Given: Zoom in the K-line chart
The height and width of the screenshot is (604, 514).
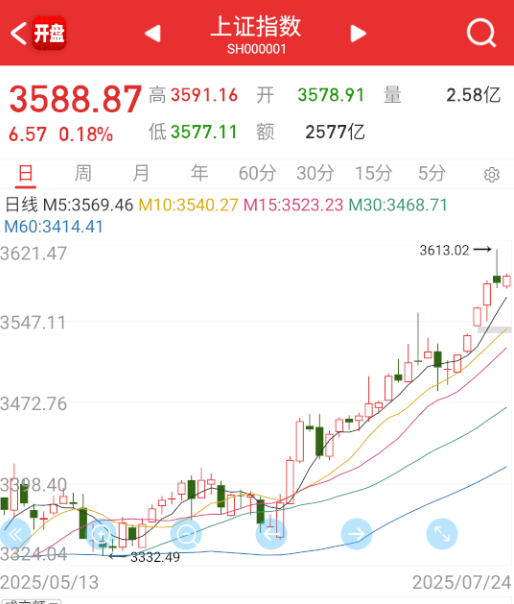Looking at the screenshot, I should [x=101, y=534].
